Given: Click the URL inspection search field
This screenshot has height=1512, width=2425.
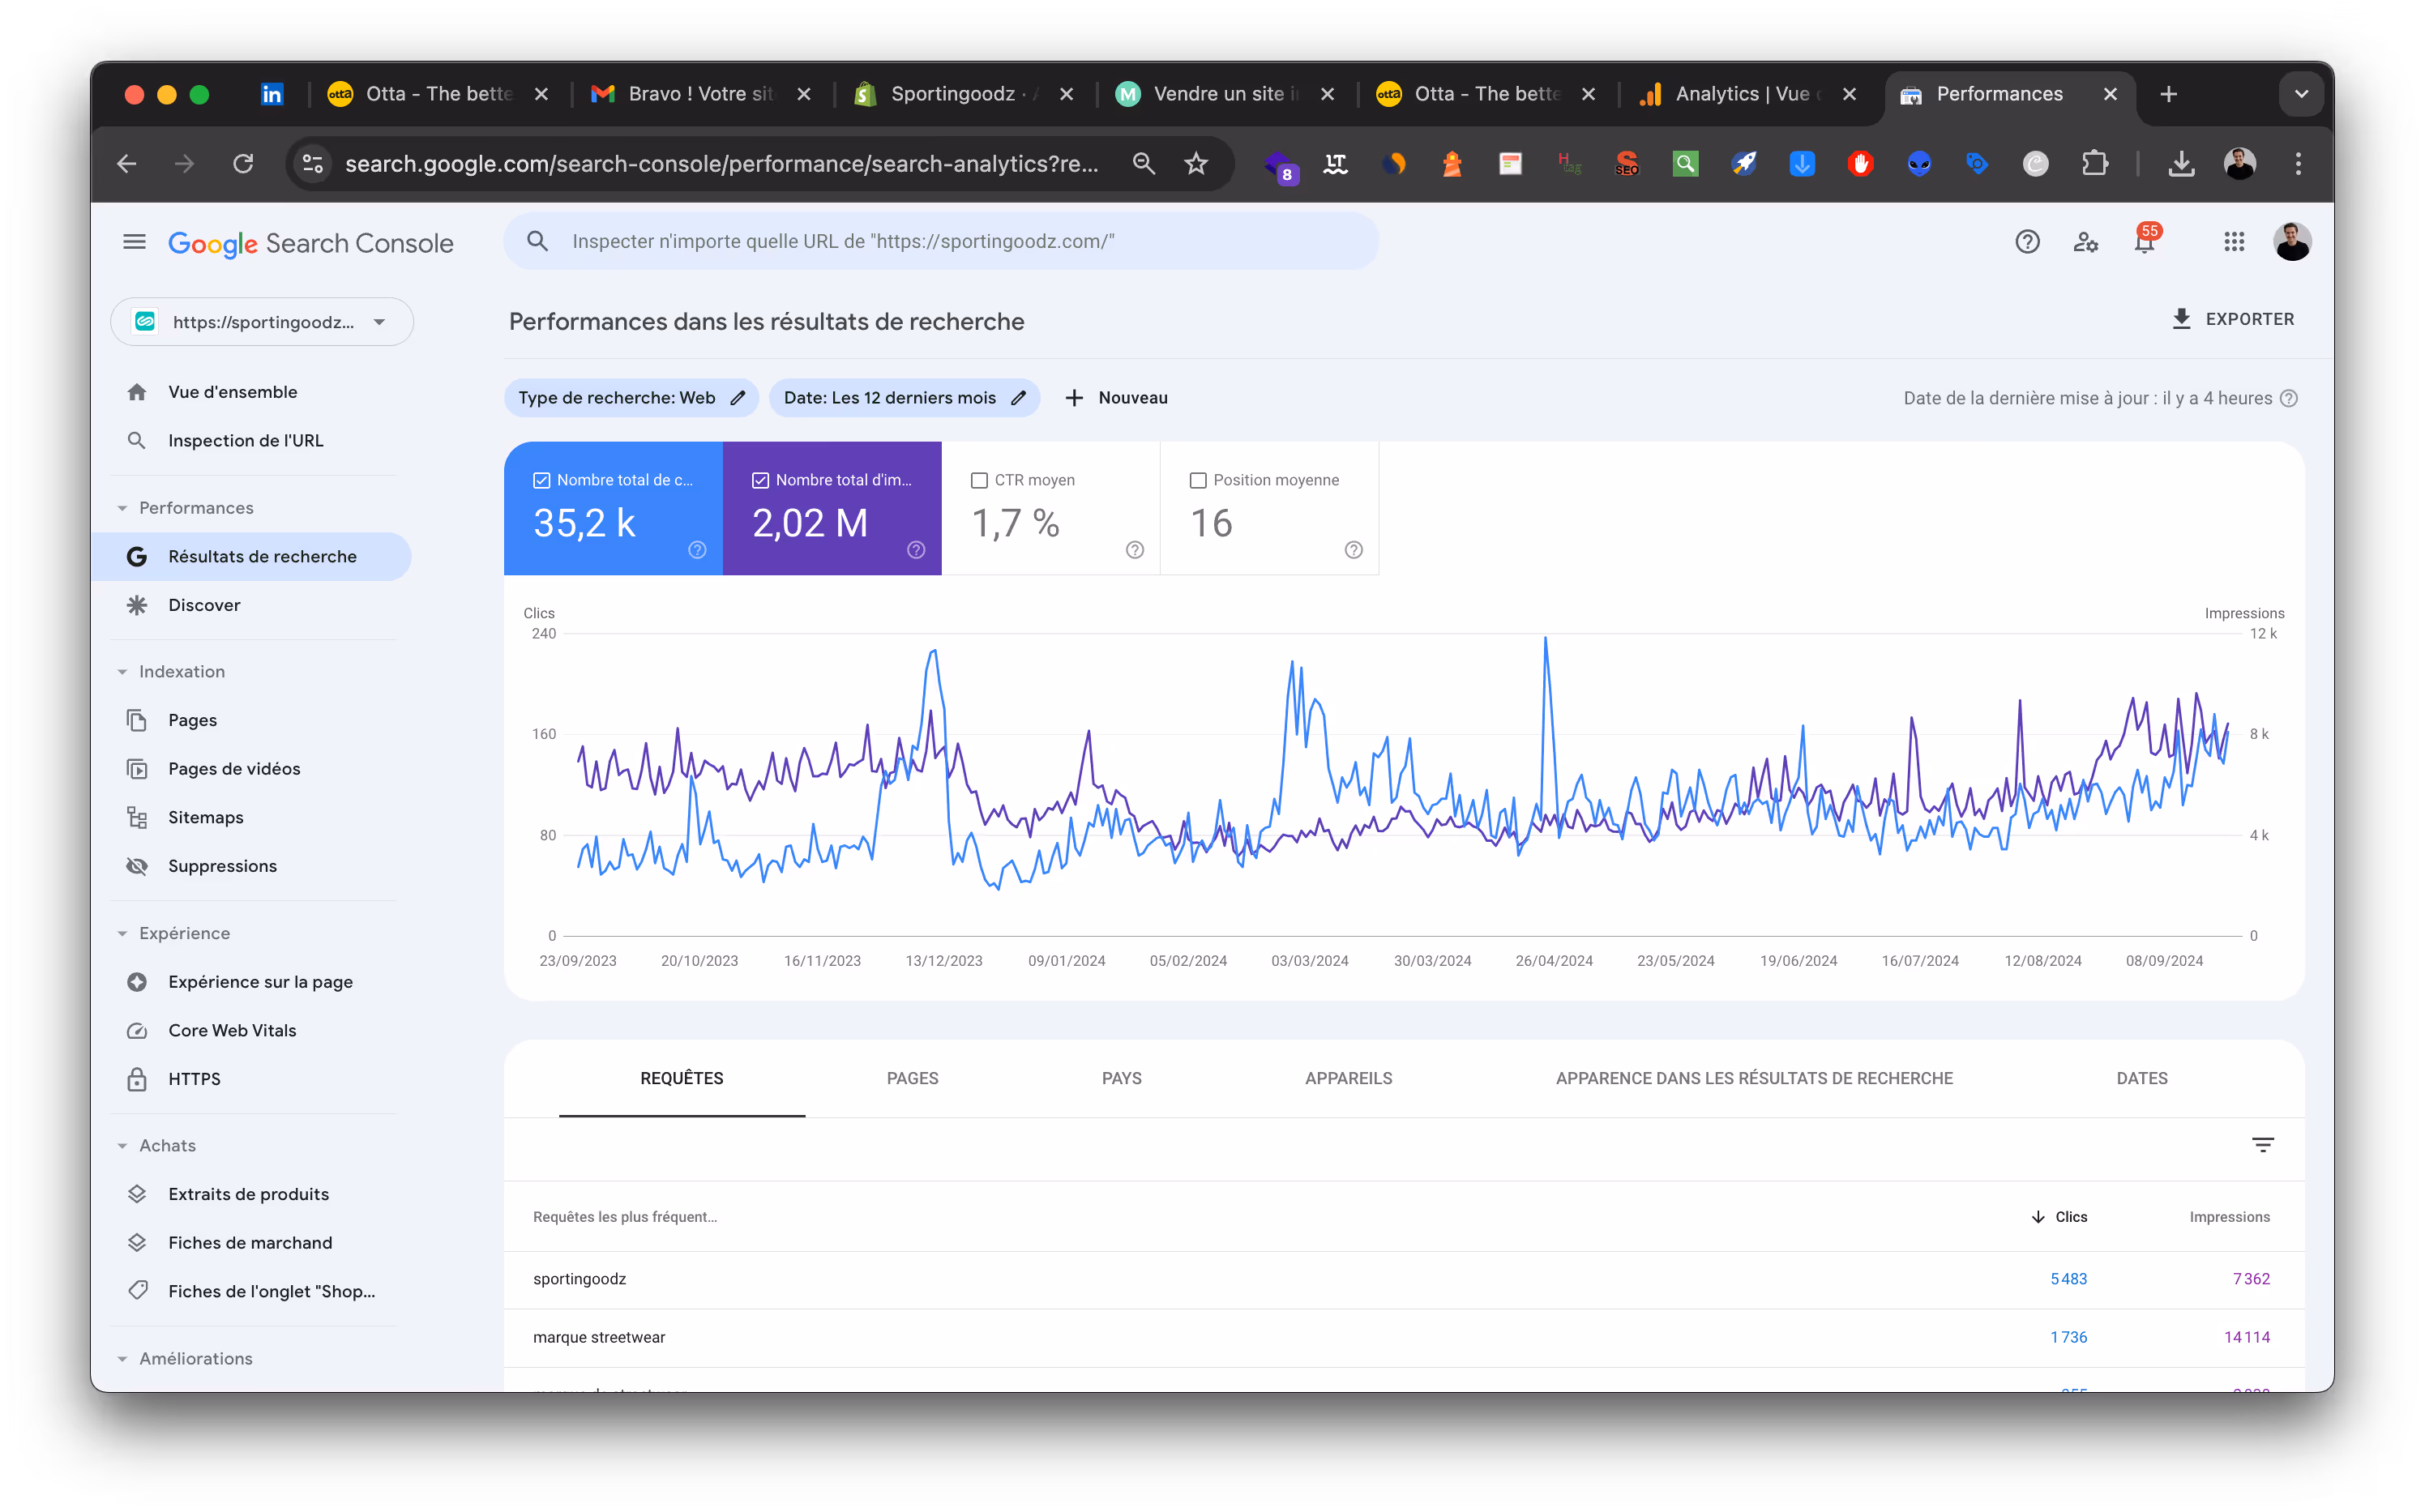Looking at the screenshot, I should coord(940,242).
